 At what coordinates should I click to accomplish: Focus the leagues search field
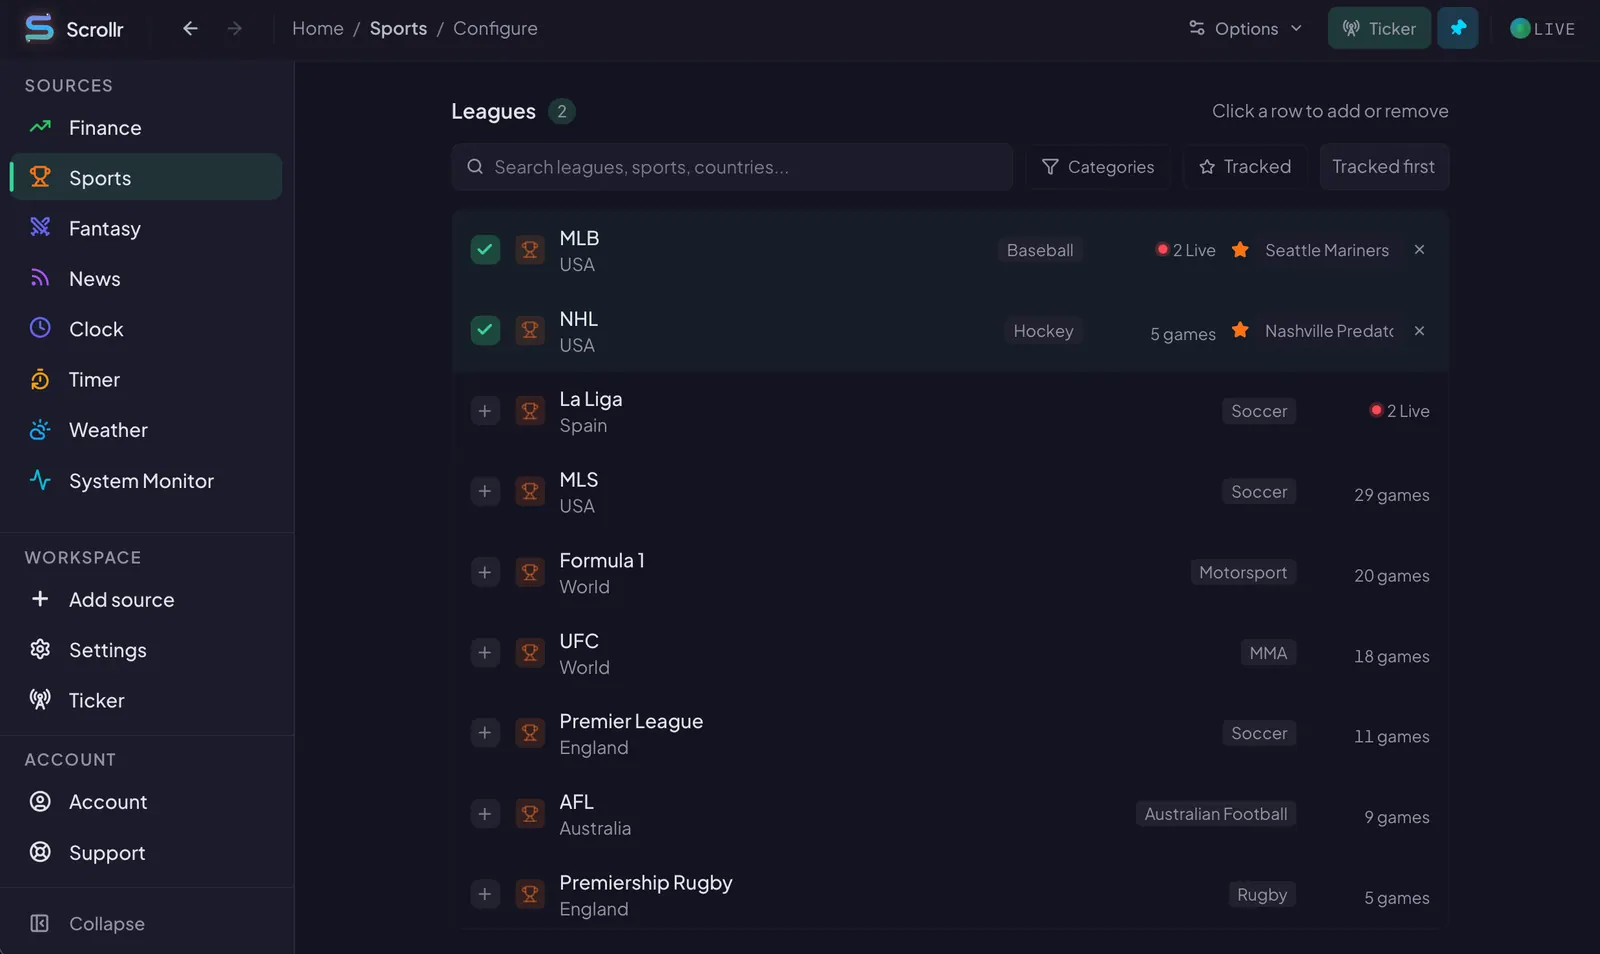732,167
